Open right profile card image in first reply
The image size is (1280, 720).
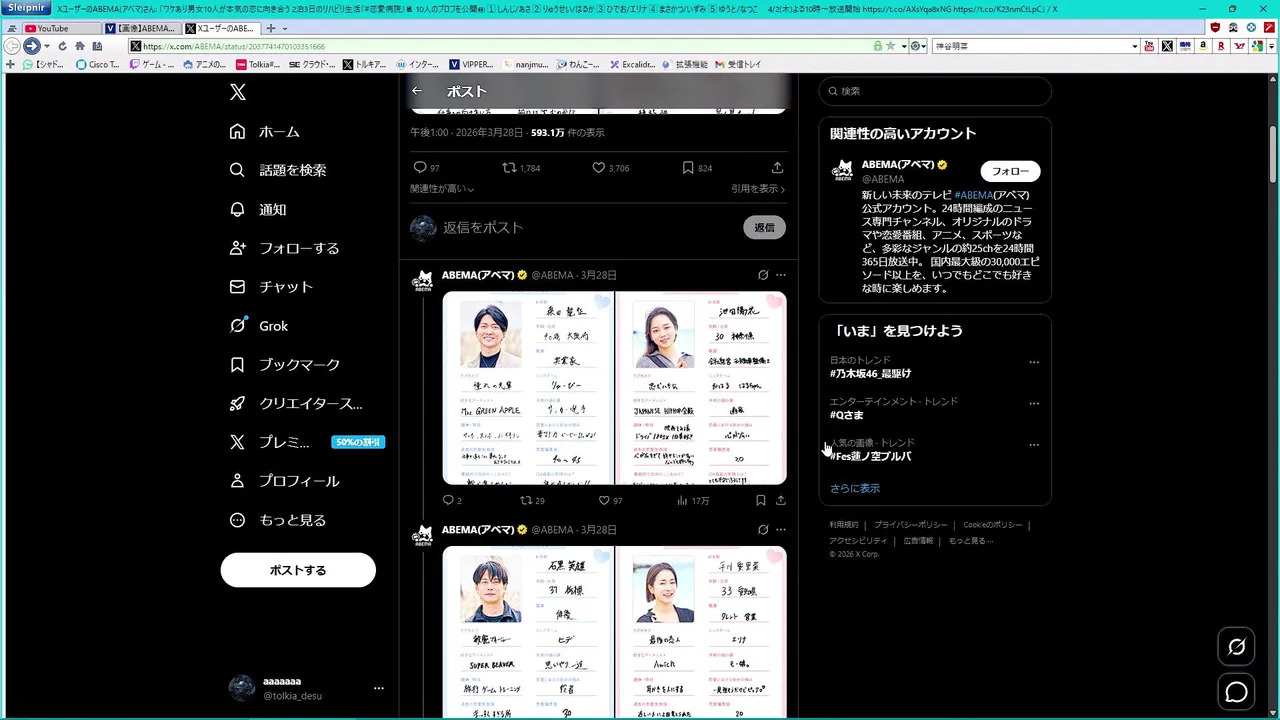point(701,388)
